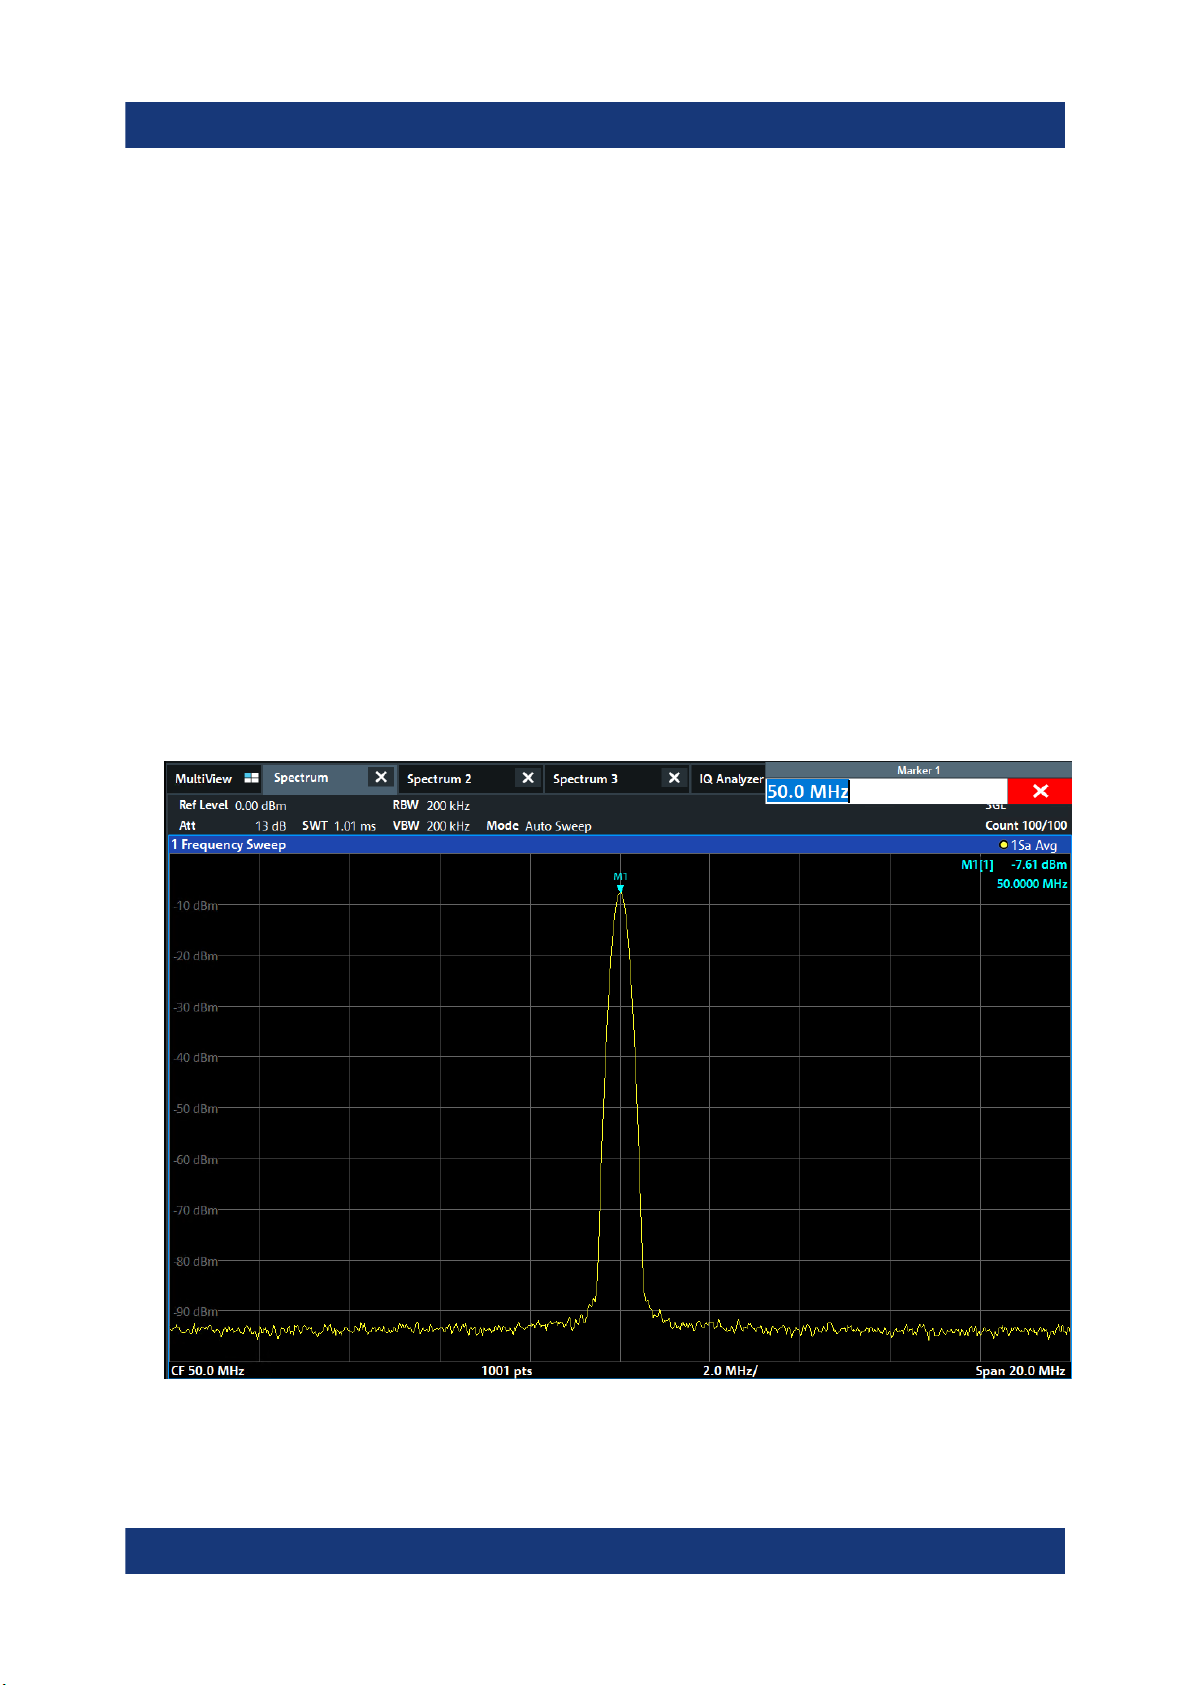
Task: Click the MultiView grid icon
Action: 251,778
